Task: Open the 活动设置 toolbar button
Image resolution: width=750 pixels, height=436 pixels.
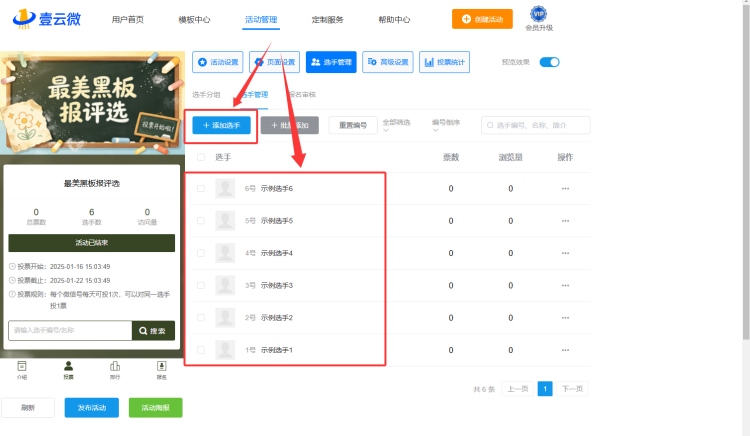Action: [x=218, y=62]
